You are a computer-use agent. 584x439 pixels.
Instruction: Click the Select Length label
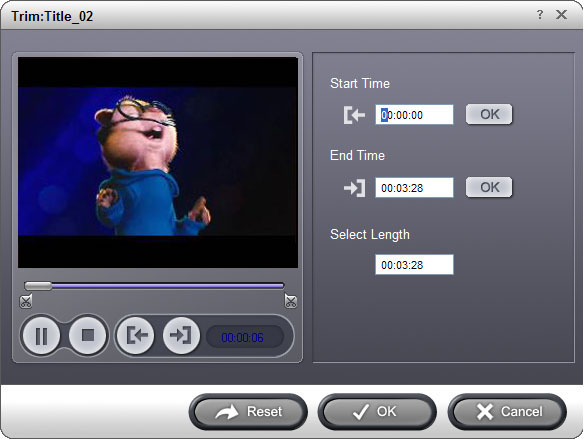[x=370, y=235]
